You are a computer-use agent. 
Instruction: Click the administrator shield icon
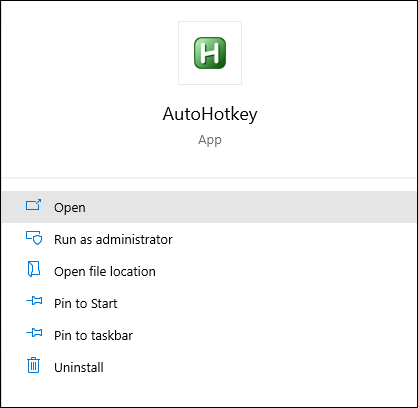pos(34,238)
